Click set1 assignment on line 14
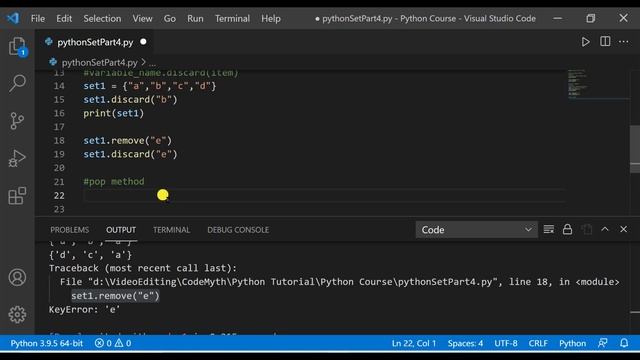Screen dimensions: 640x360 150,86
